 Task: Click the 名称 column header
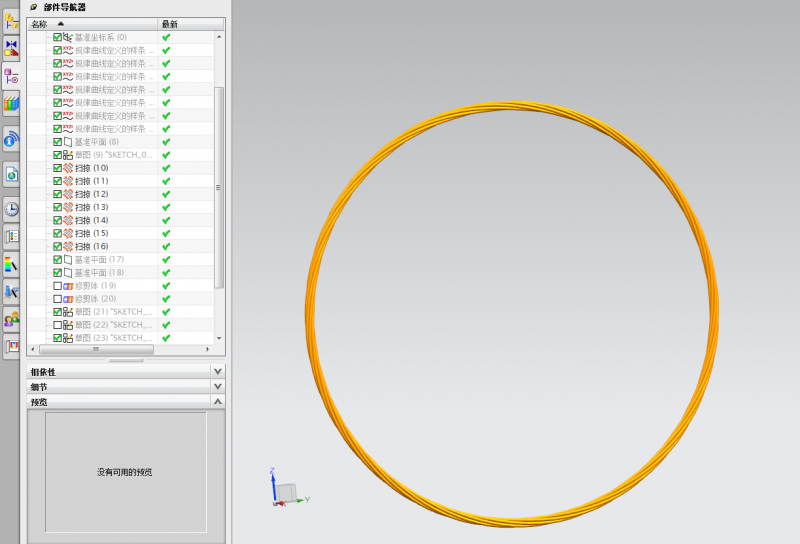(x=92, y=24)
